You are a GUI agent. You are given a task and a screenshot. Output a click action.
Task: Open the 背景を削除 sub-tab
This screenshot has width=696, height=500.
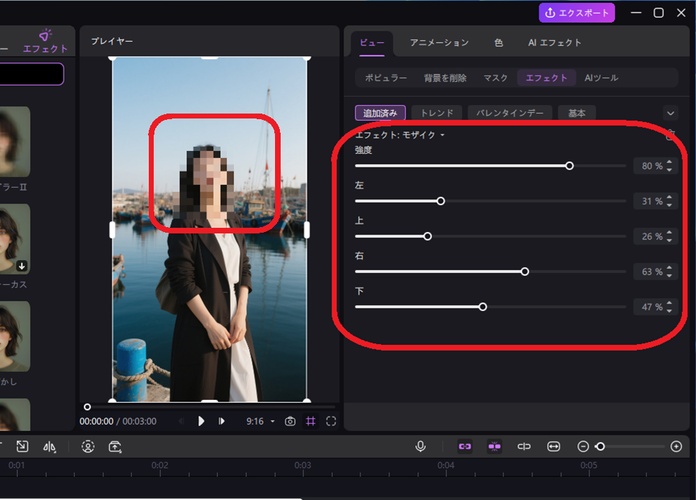point(445,78)
